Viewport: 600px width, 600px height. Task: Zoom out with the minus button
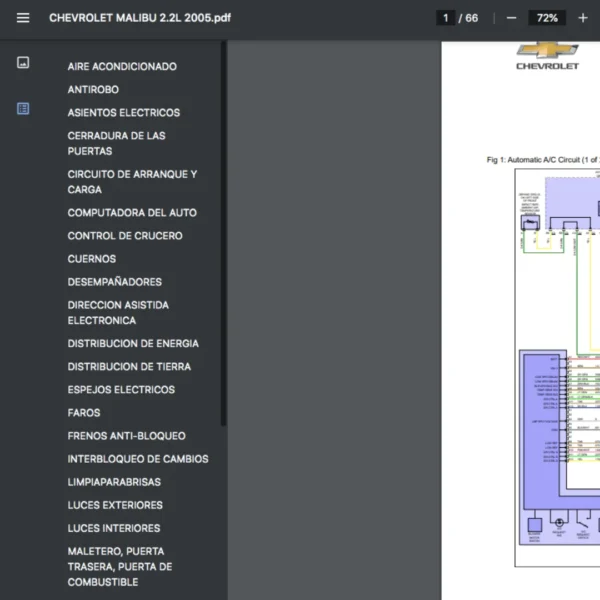click(x=512, y=18)
